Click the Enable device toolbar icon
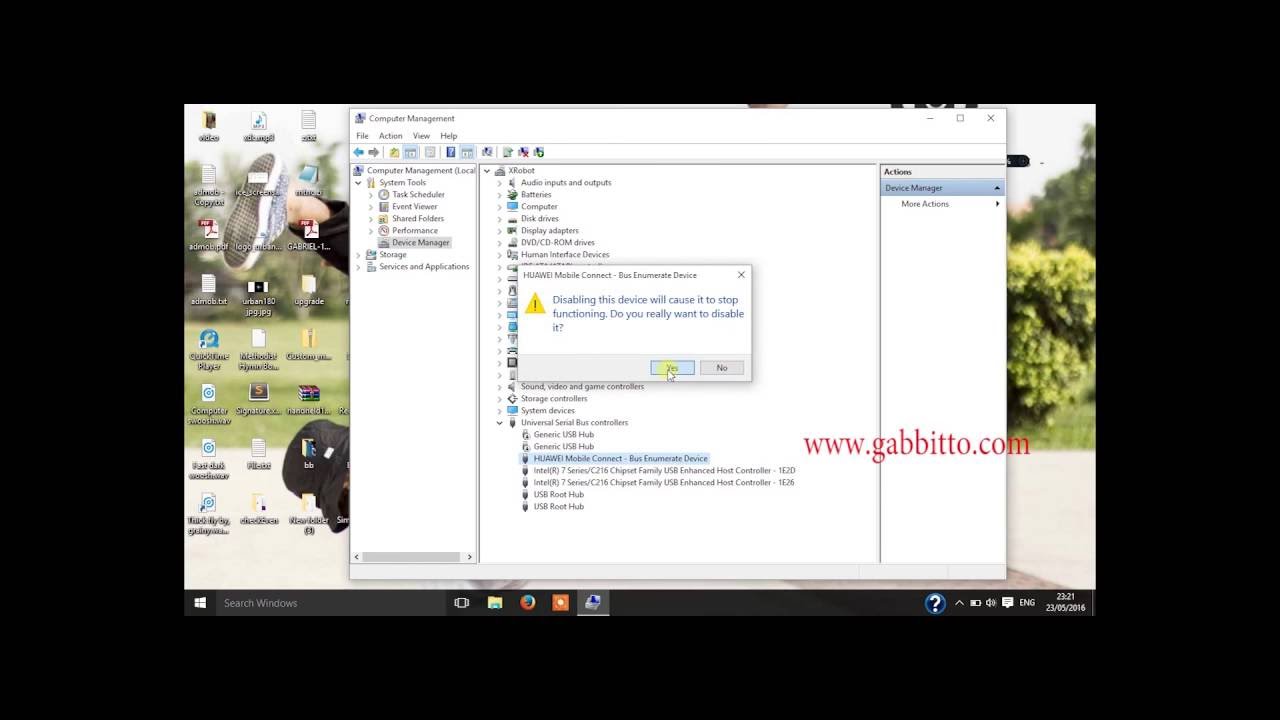 [539, 152]
